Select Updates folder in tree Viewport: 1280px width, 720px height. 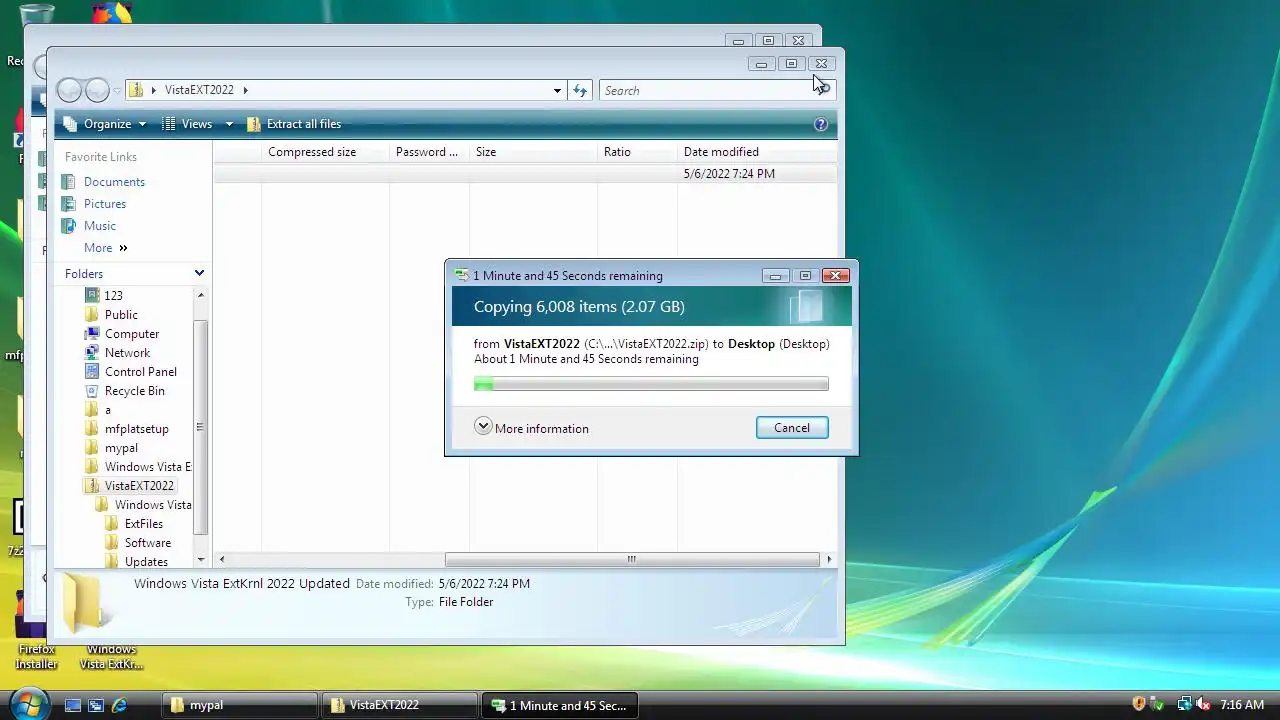146,562
